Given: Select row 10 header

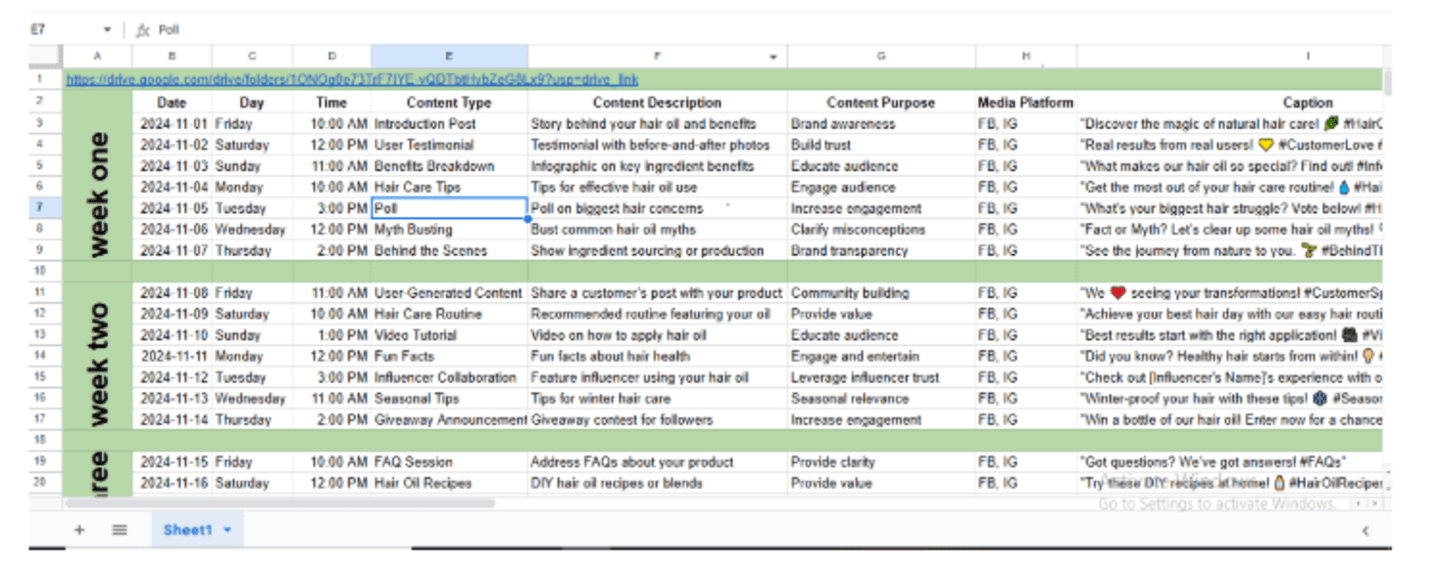Looking at the screenshot, I should click(x=40, y=271).
